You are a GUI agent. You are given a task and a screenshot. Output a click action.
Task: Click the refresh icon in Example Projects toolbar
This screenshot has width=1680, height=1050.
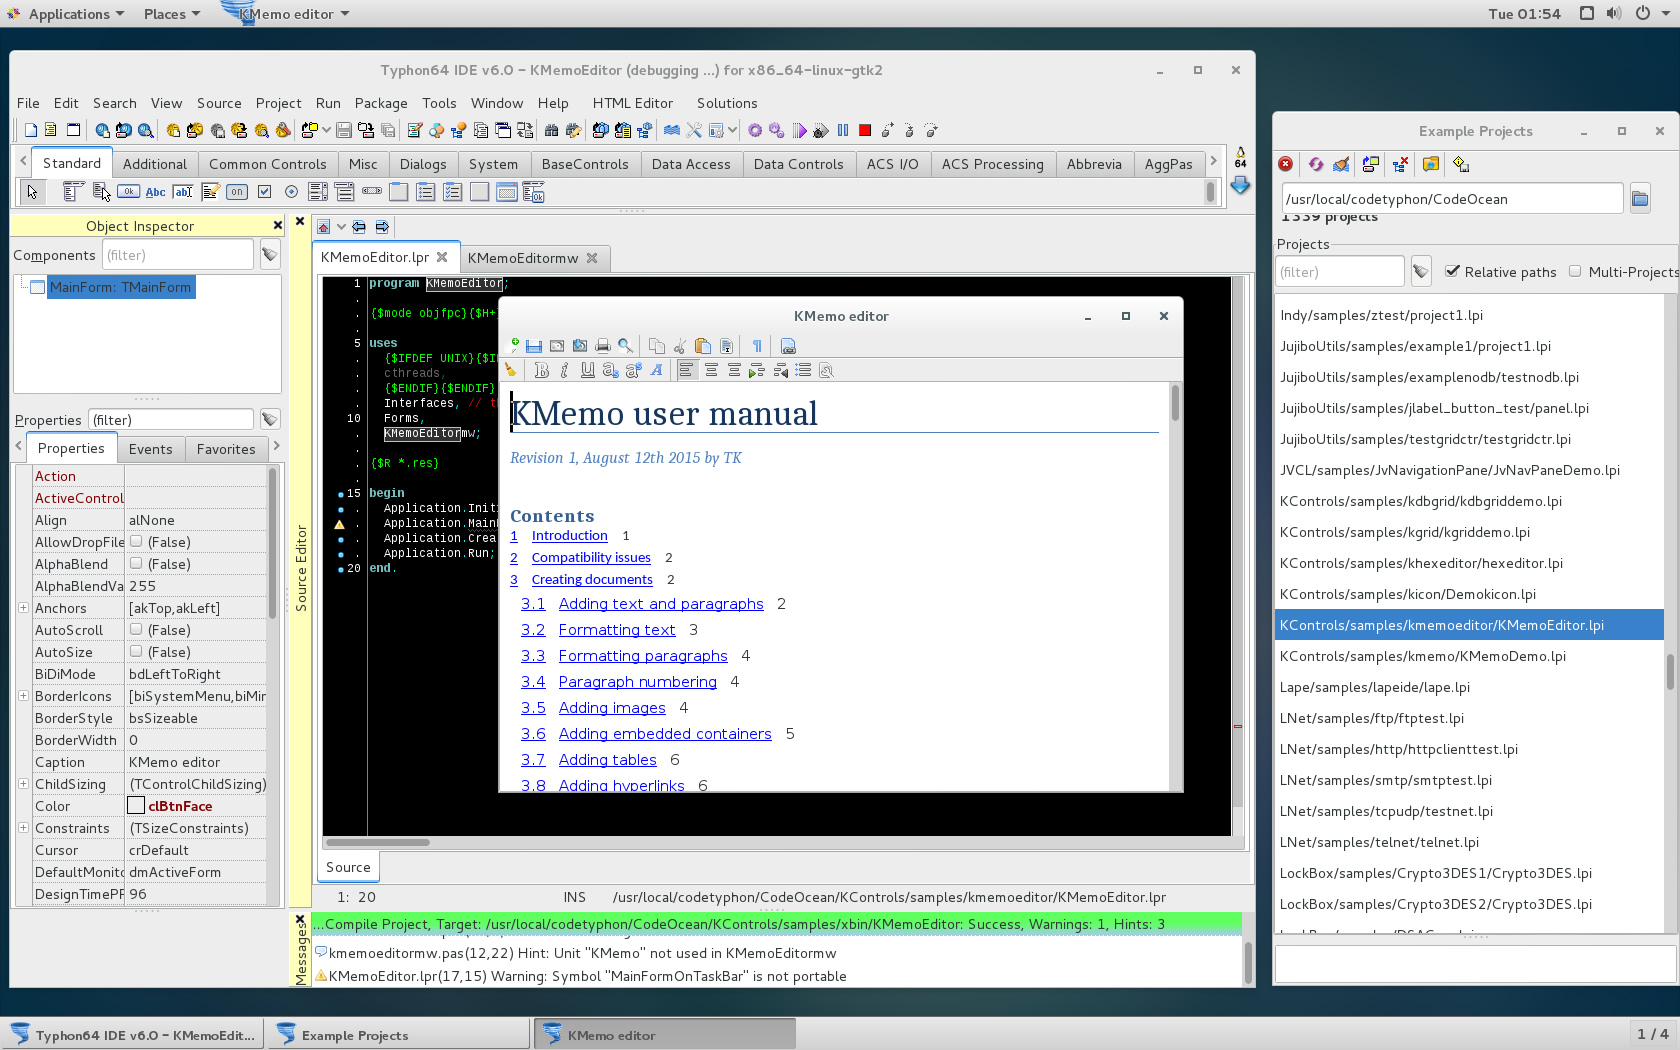(1315, 164)
